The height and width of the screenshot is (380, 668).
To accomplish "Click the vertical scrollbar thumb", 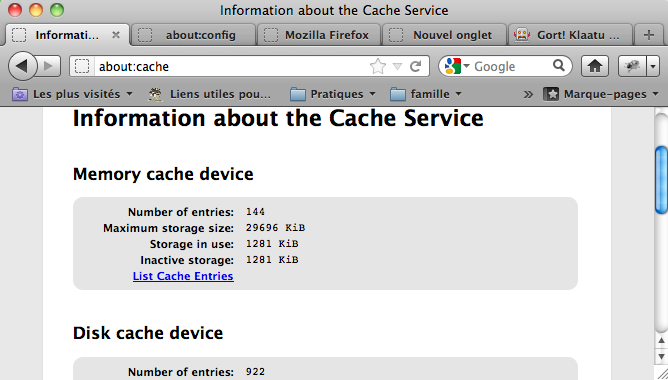I will (x=661, y=179).
